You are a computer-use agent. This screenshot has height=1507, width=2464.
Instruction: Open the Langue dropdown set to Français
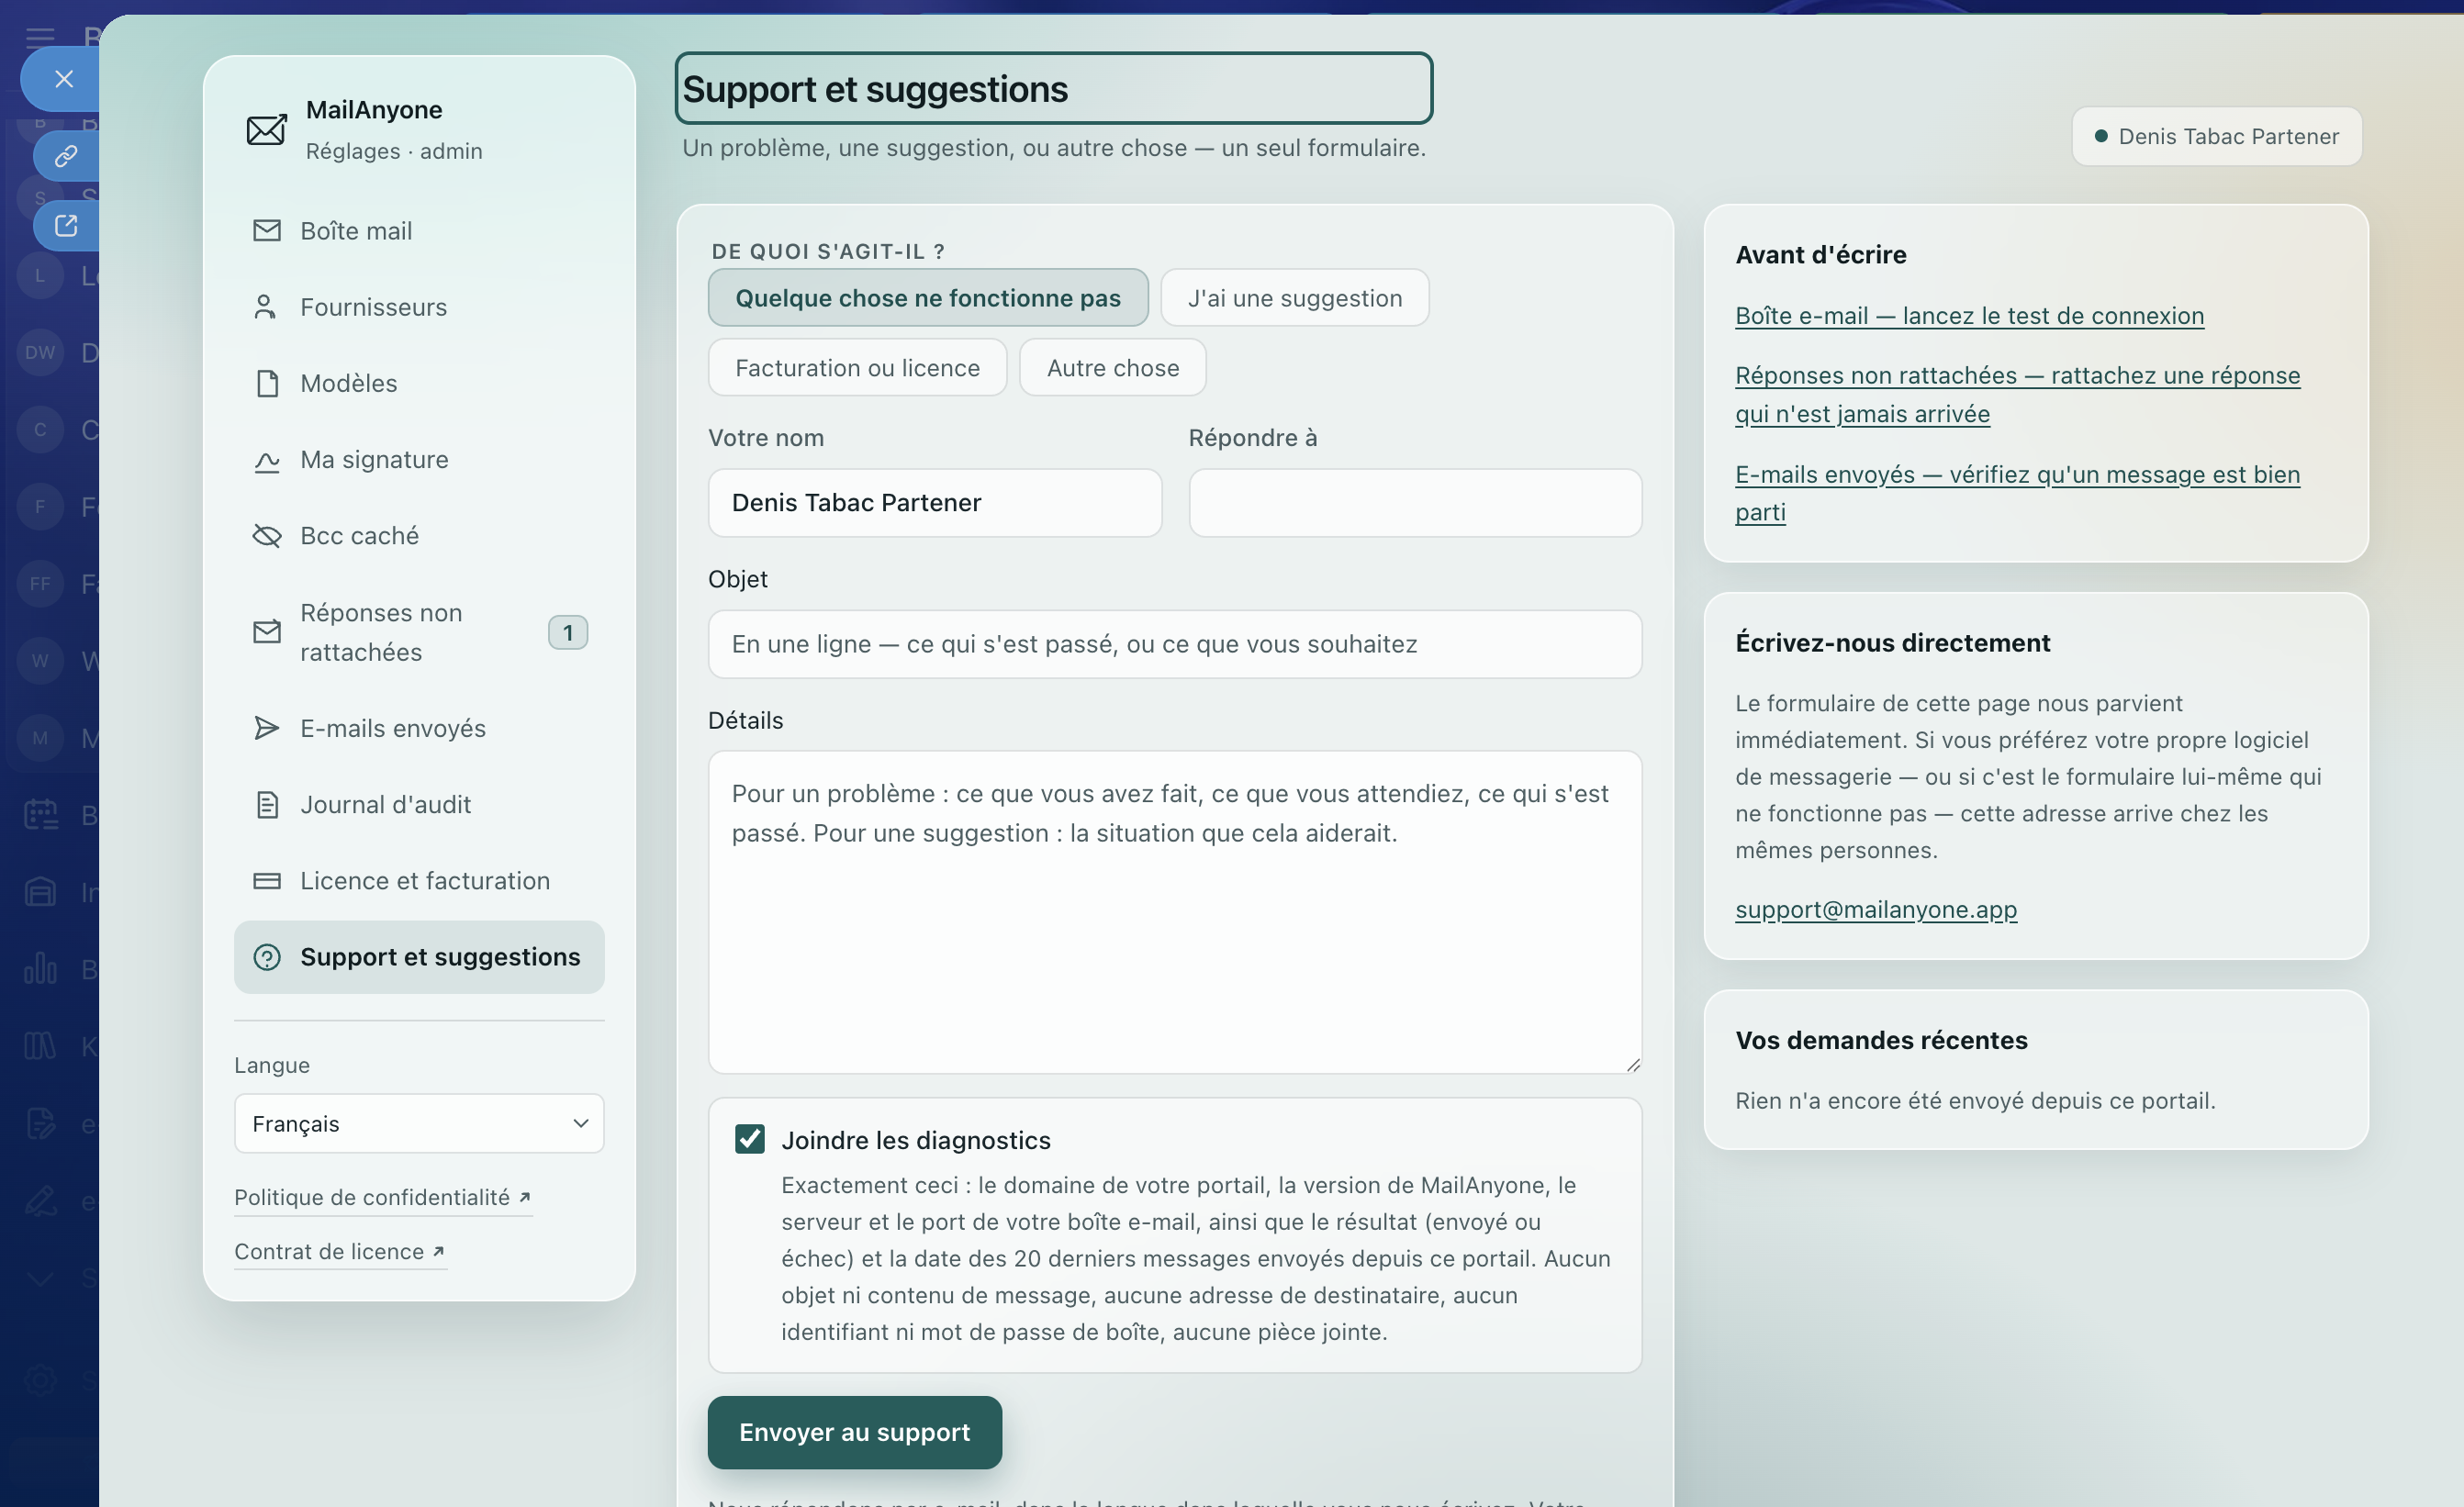[419, 1124]
